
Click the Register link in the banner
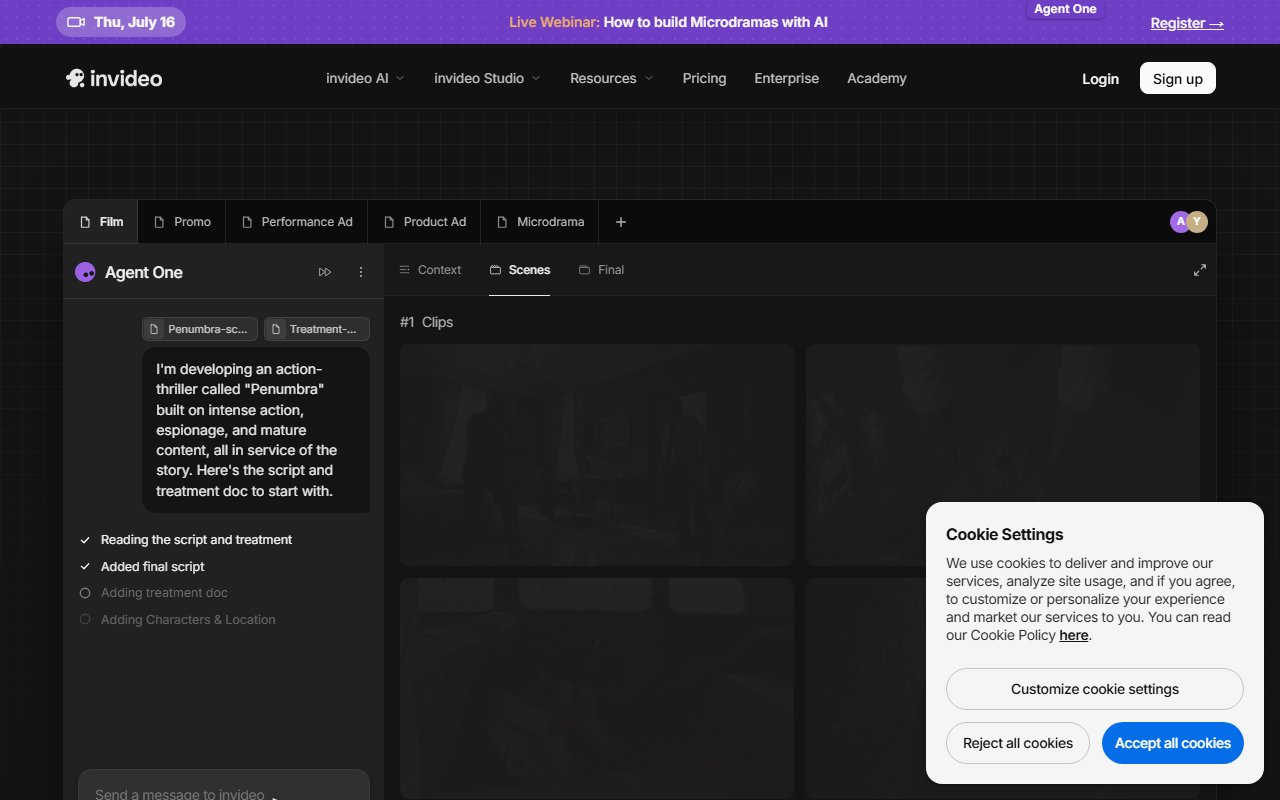tap(1187, 23)
